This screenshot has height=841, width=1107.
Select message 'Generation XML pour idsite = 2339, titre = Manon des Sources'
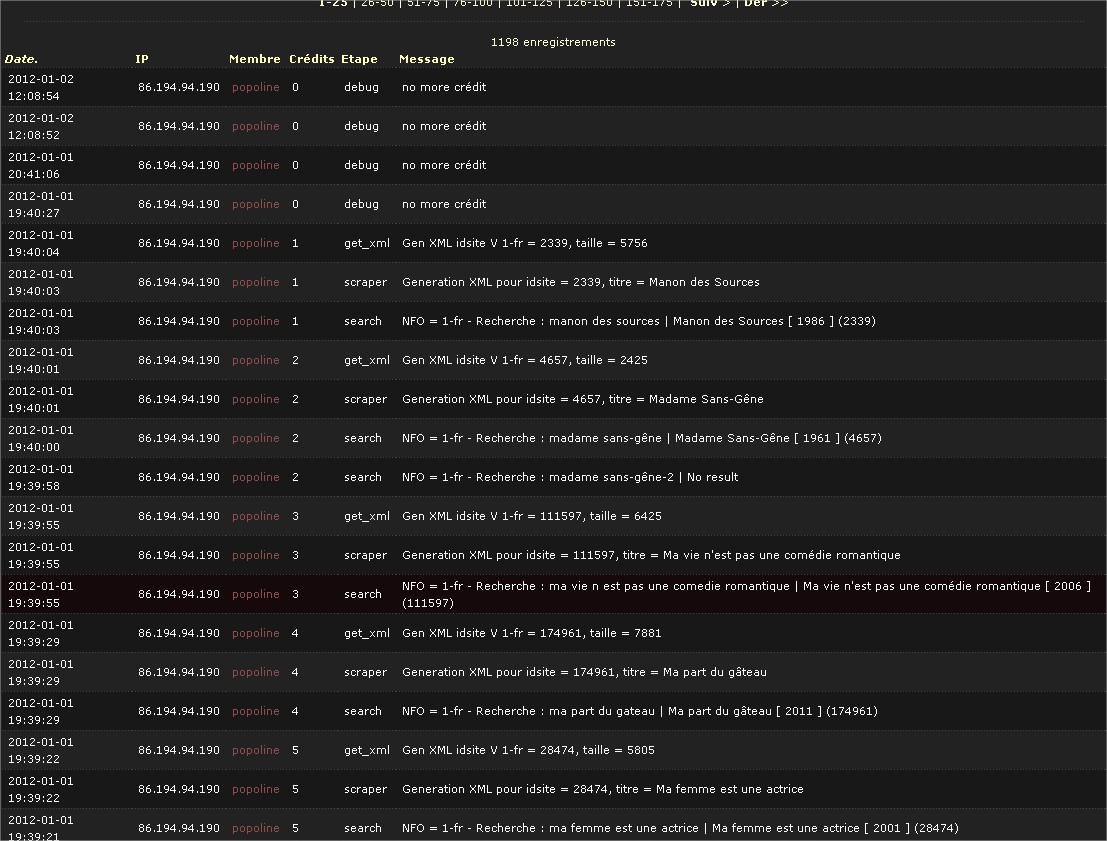click(x=581, y=282)
